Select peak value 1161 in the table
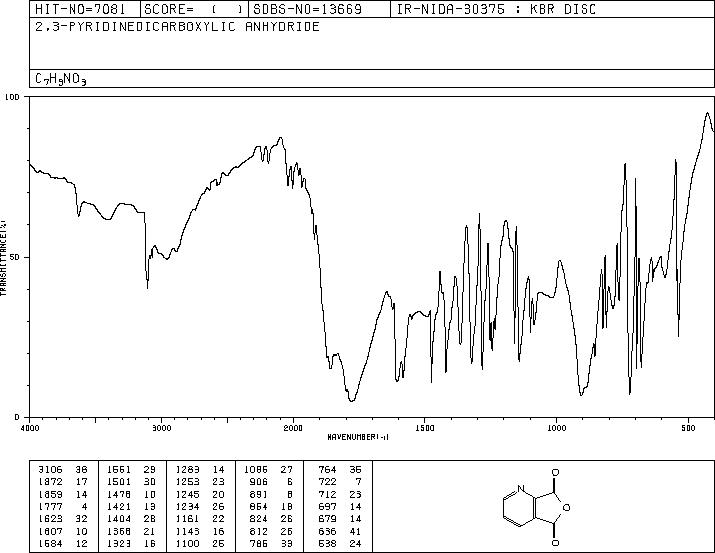Viewport: 715px width, 553px height. click(187, 519)
